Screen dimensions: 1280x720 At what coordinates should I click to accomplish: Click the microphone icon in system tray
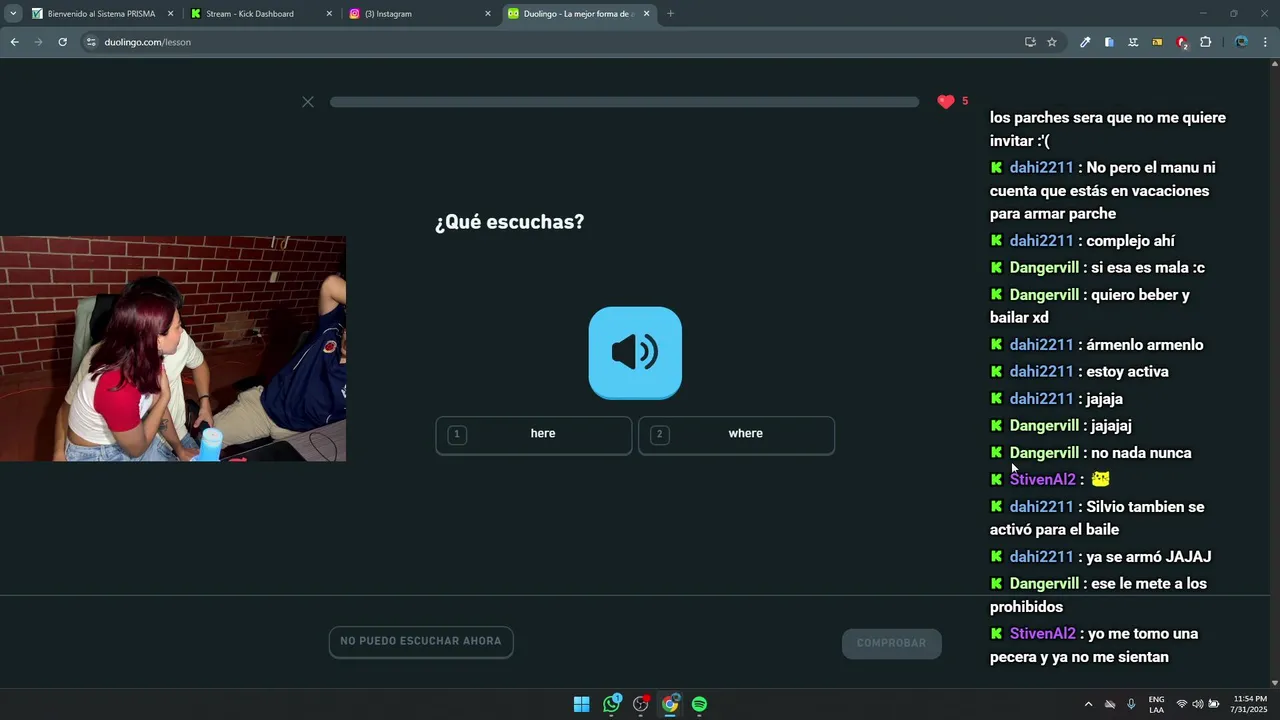pyautogui.click(x=1131, y=704)
